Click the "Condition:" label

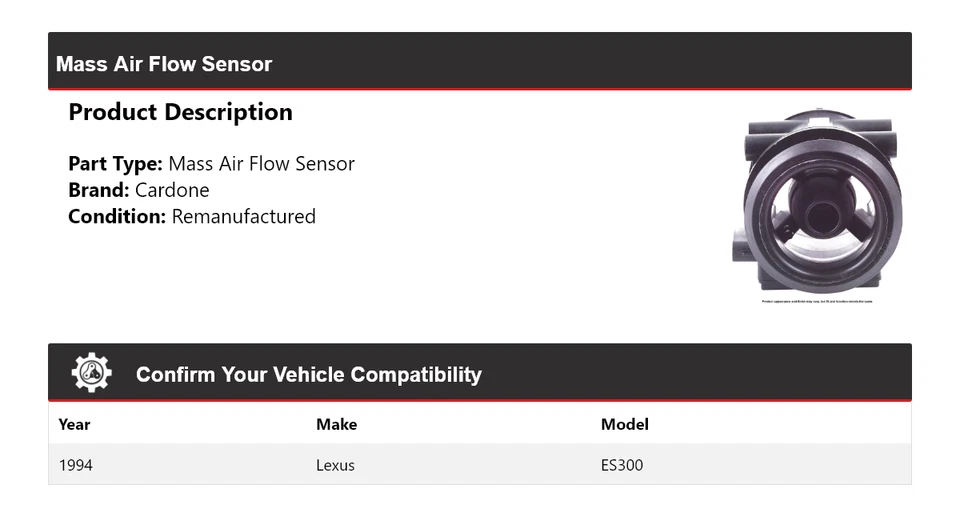pos(117,216)
